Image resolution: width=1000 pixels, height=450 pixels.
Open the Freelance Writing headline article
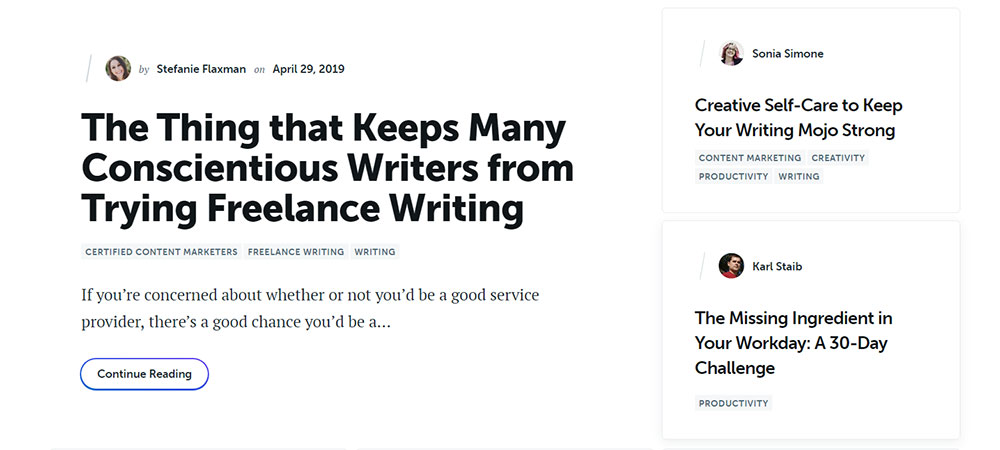[x=327, y=168]
